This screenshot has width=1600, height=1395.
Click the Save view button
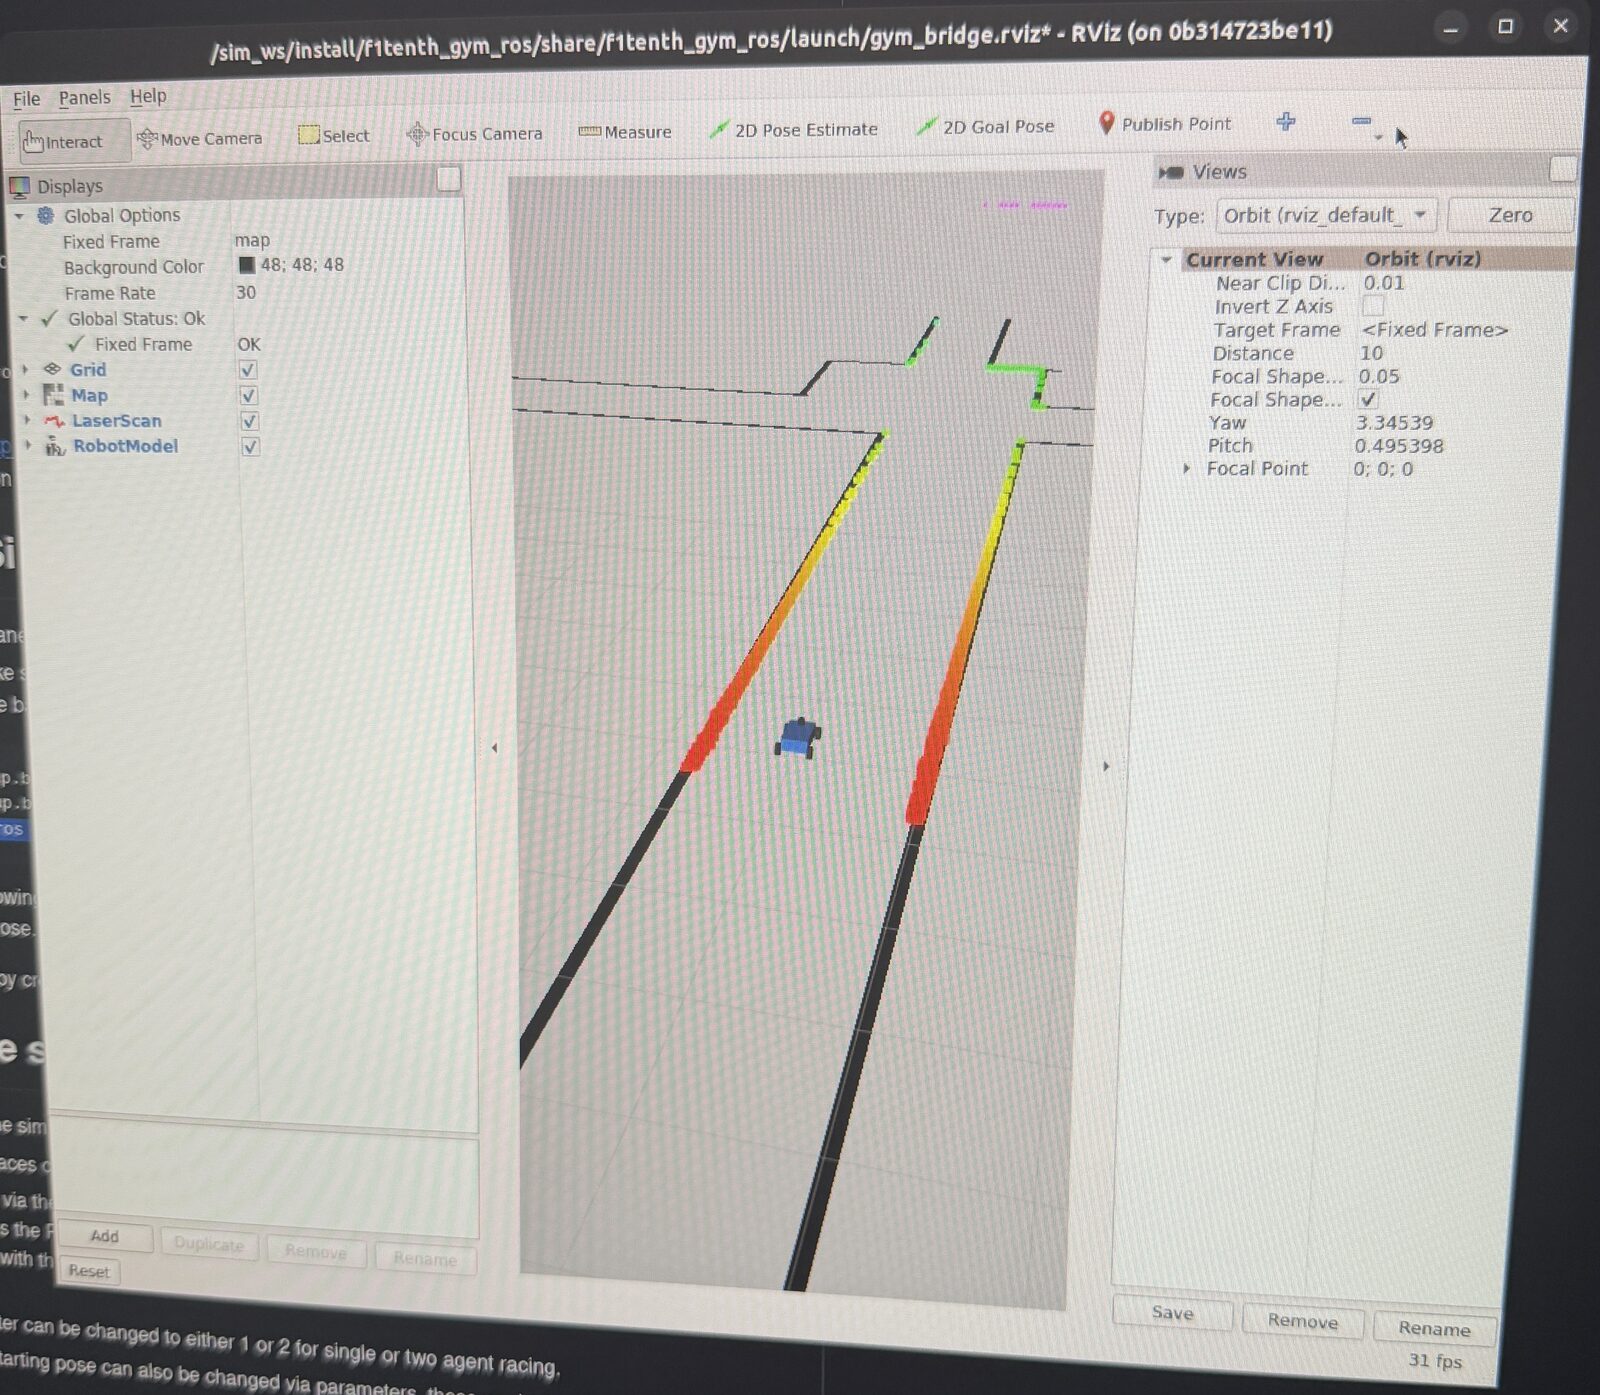click(x=1172, y=1313)
